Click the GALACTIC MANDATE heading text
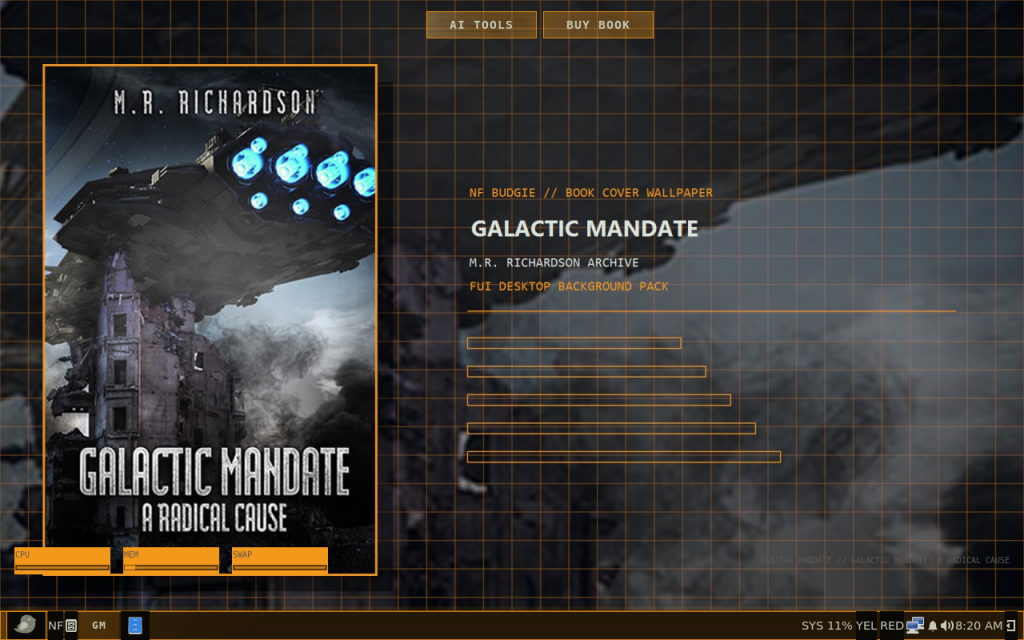Screen dimensions: 1024x640 coord(584,229)
